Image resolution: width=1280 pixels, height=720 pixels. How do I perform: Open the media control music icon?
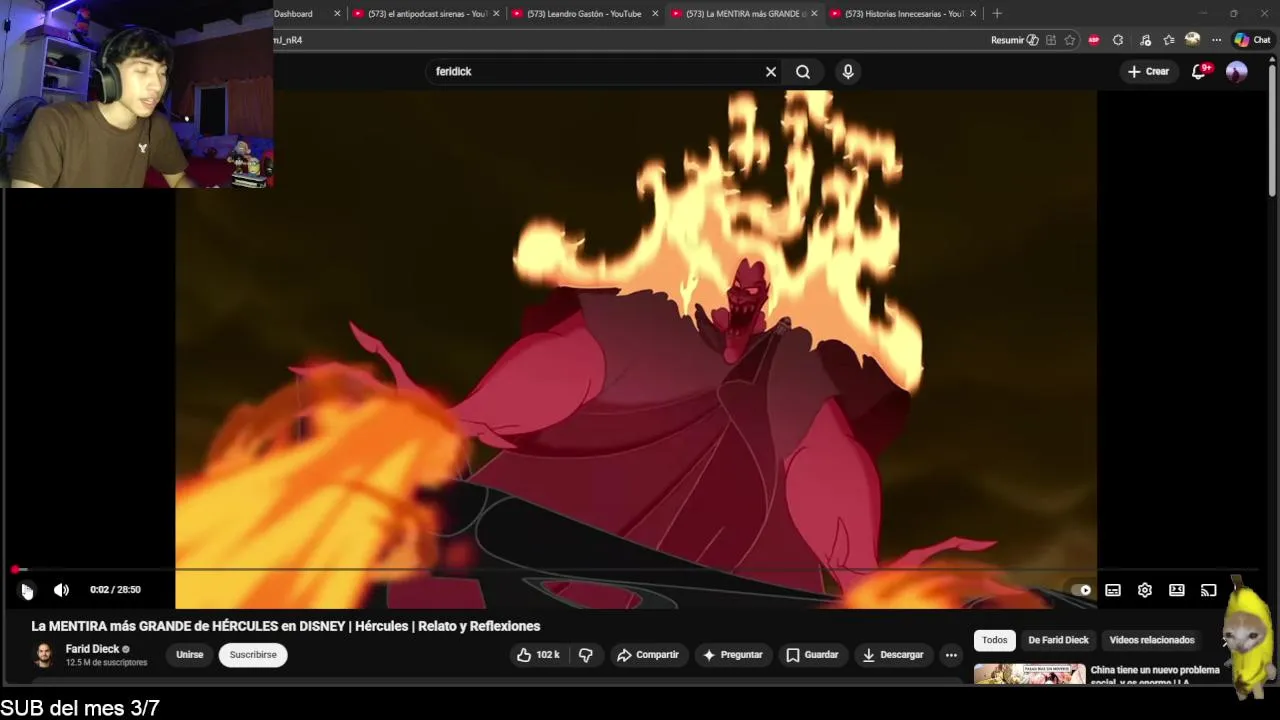click(1145, 40)
